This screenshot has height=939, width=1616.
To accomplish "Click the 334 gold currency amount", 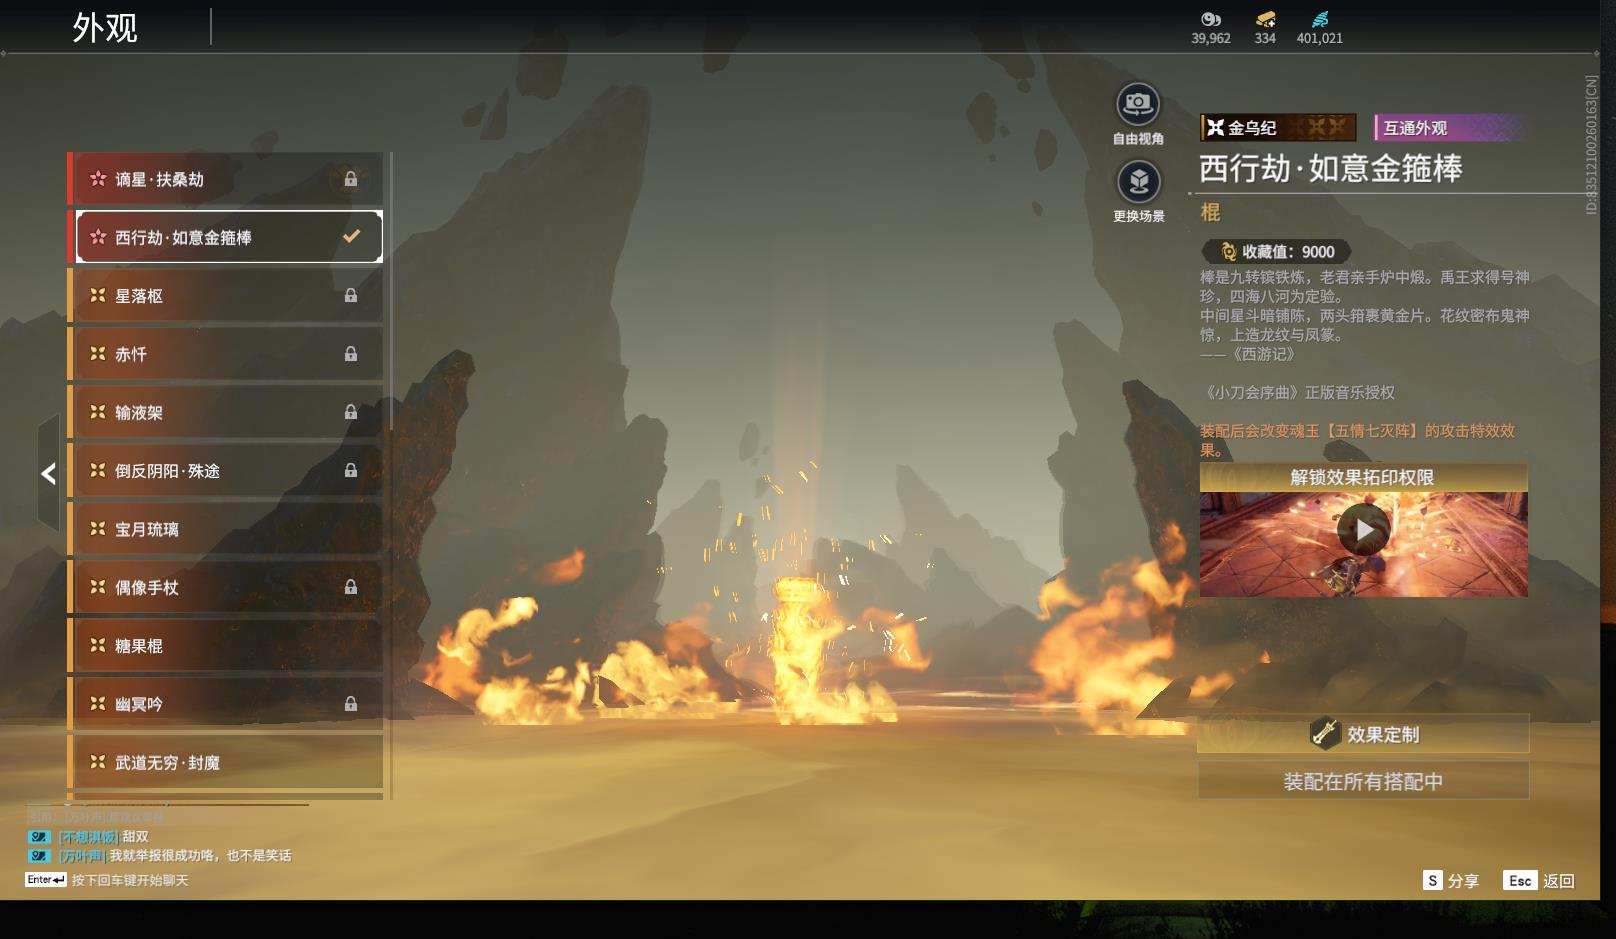I will [x=1265, y=38].
